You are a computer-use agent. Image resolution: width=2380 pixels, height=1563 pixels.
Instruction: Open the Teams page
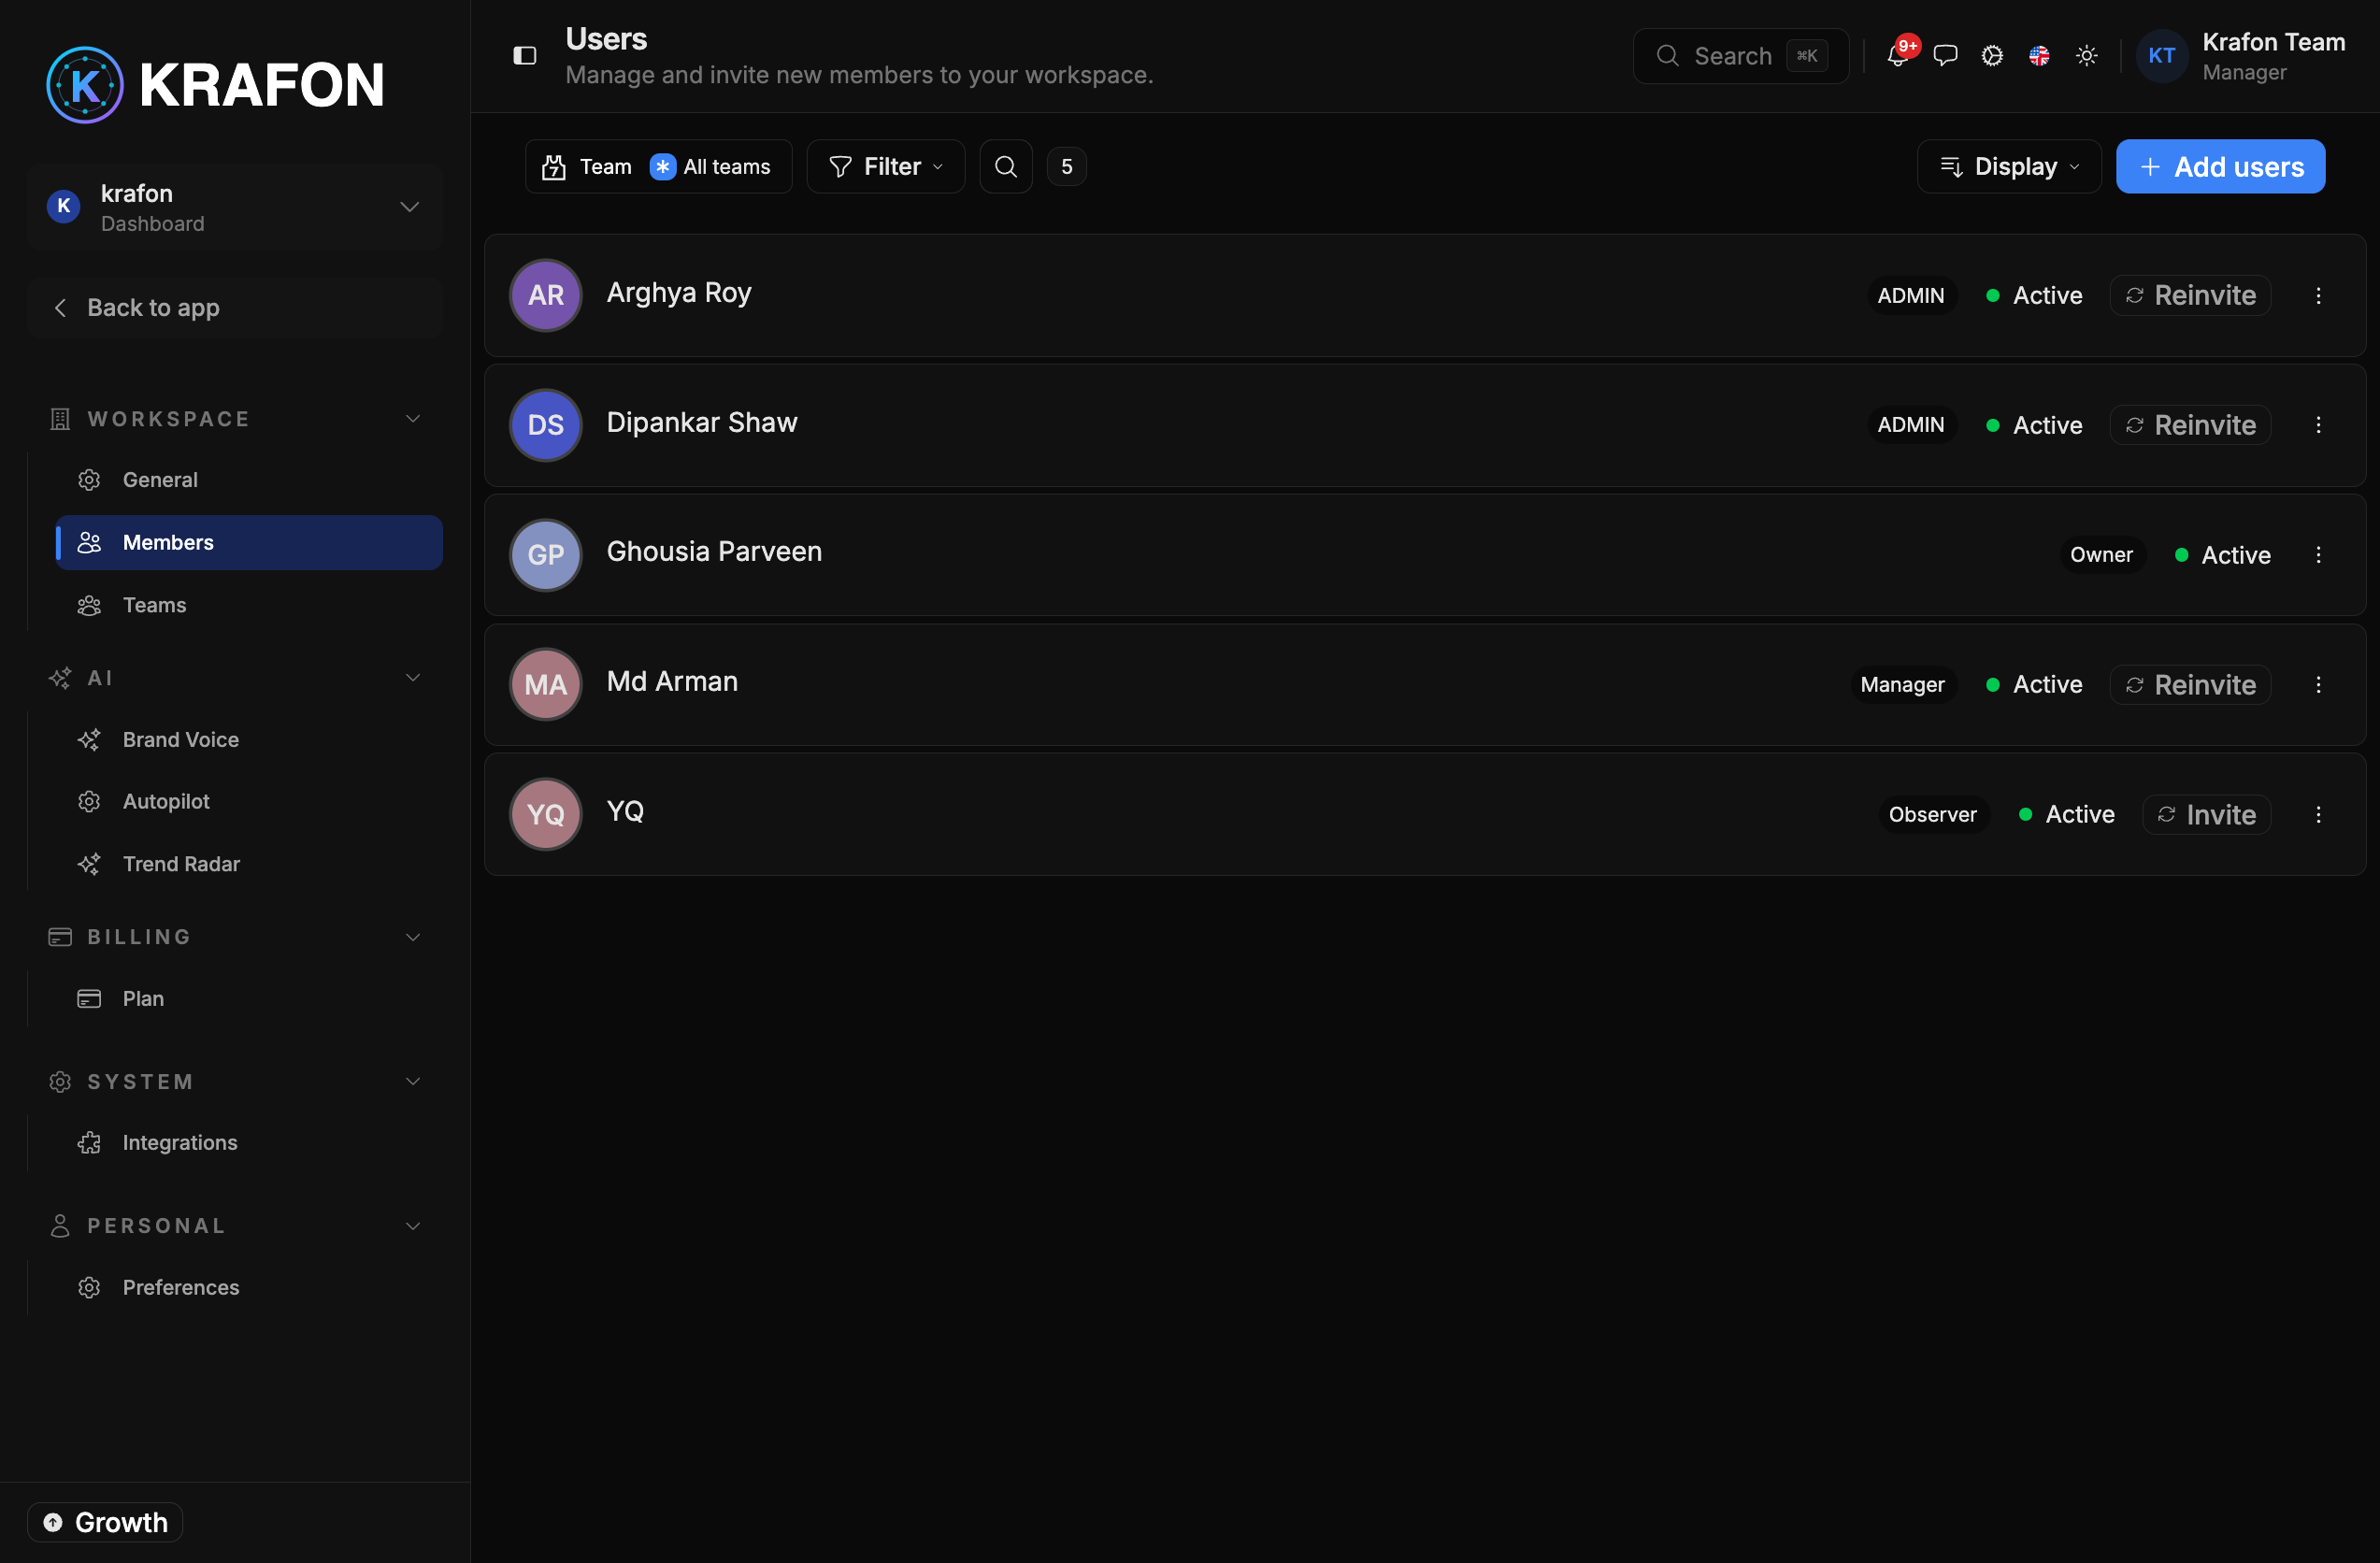248,605
